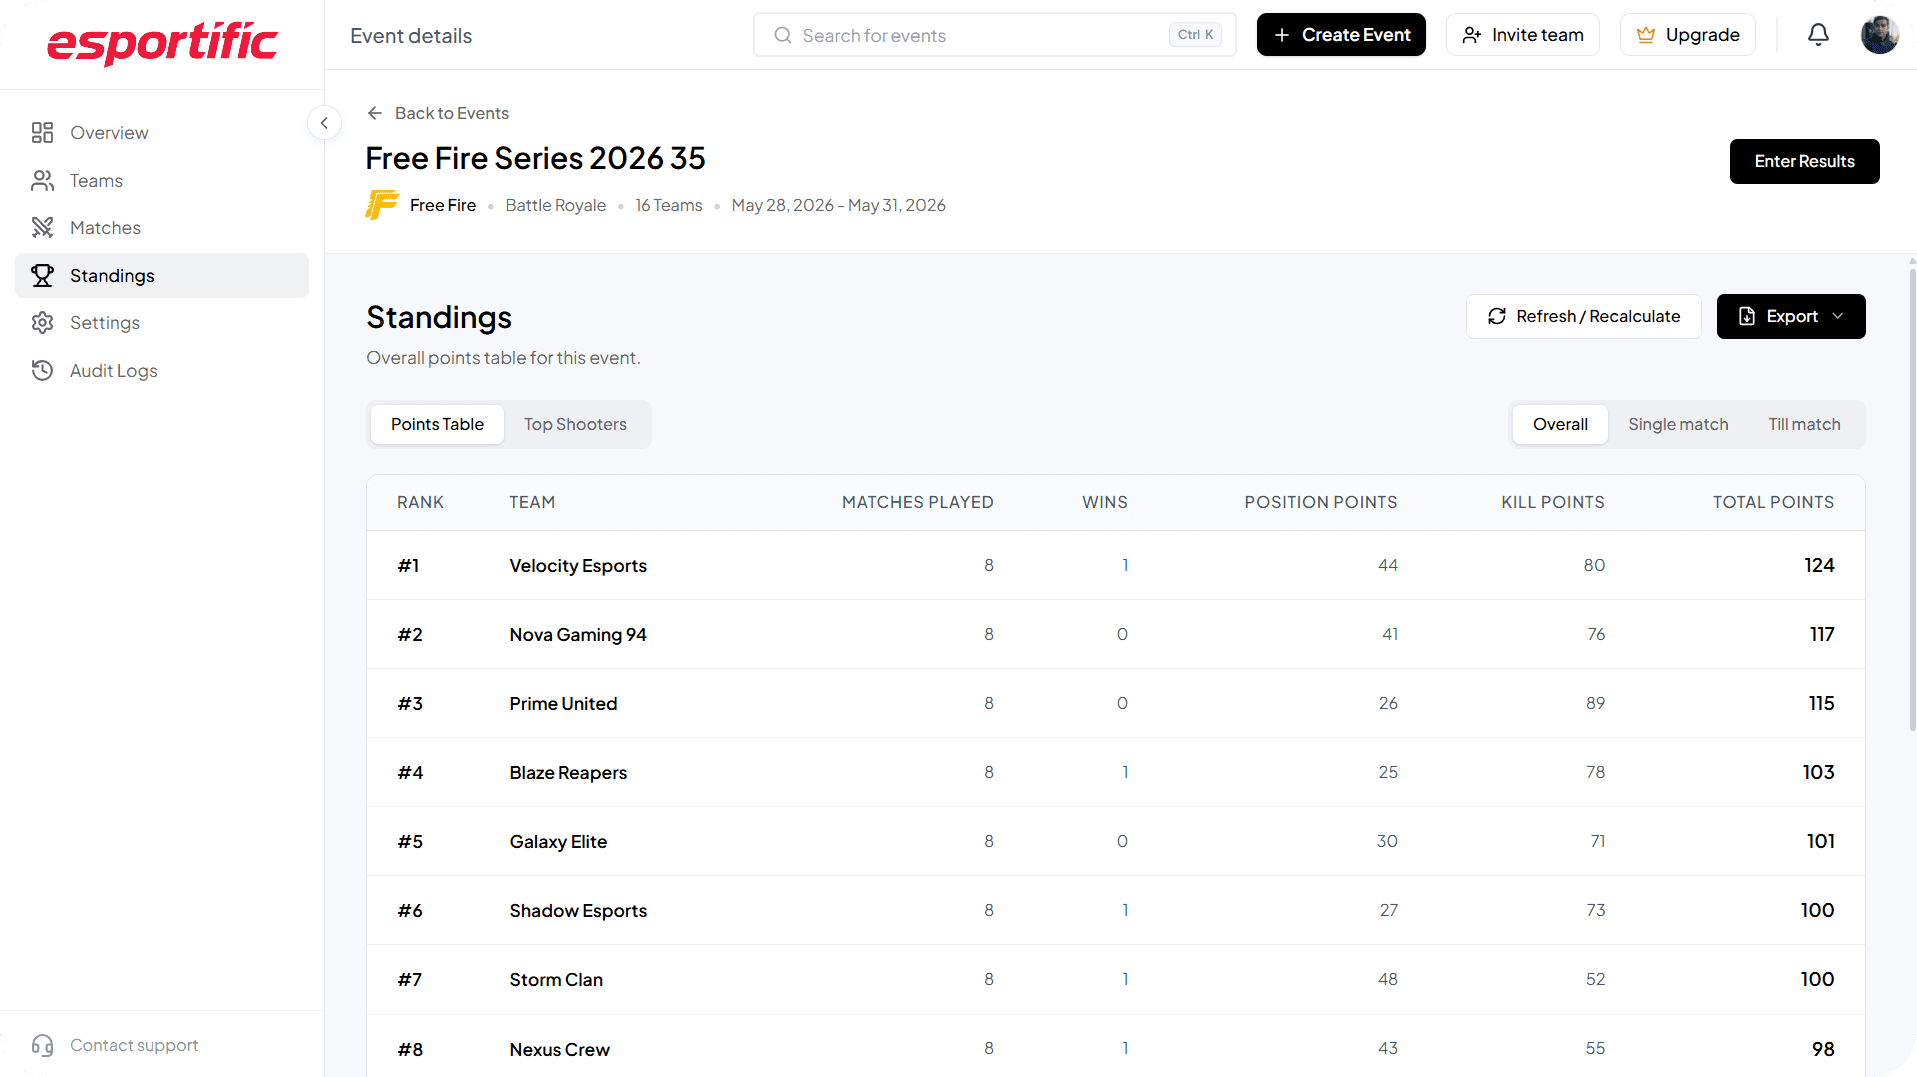This screenshot has width=1917, height=1077.
Task: Click the Upgrade crown icon
Action: (1645, 35)
